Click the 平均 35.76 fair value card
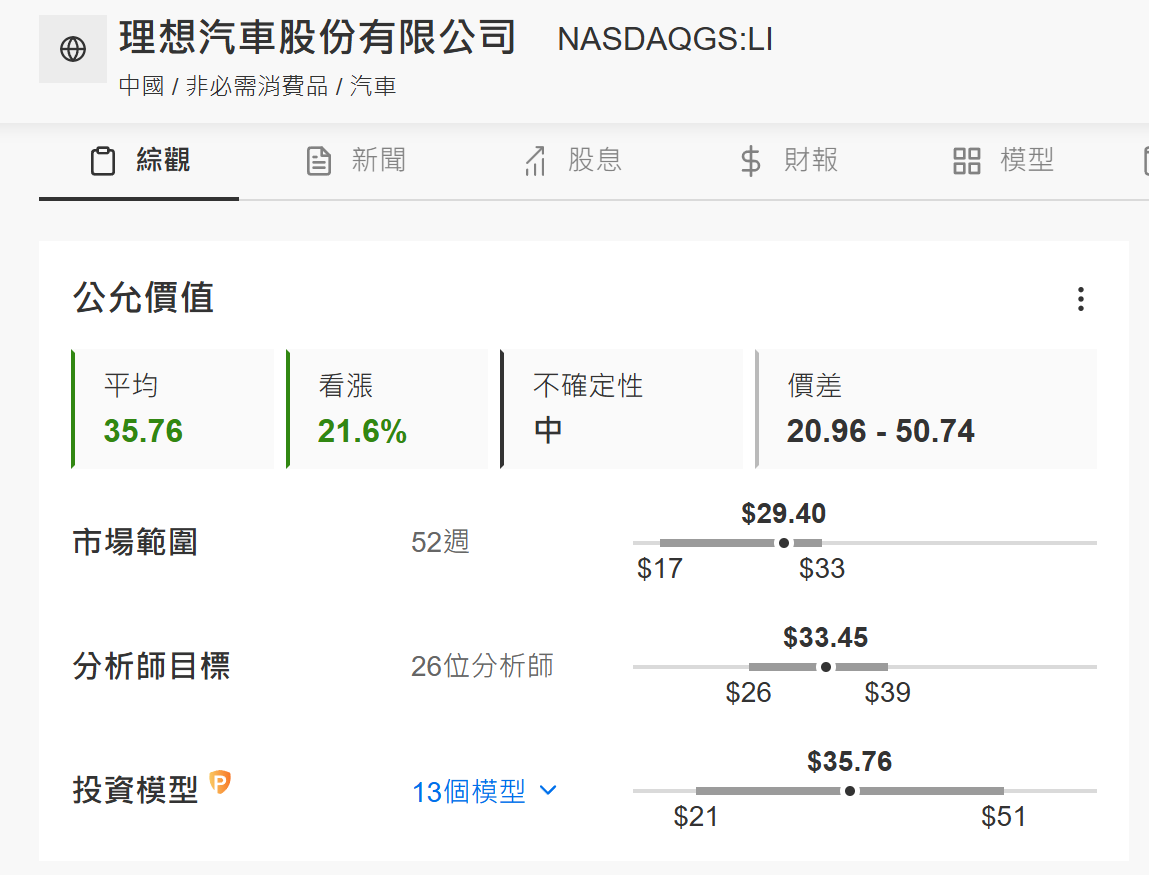Image resolution: width=1149 pixels, height=875 pixels. point(173,409)
